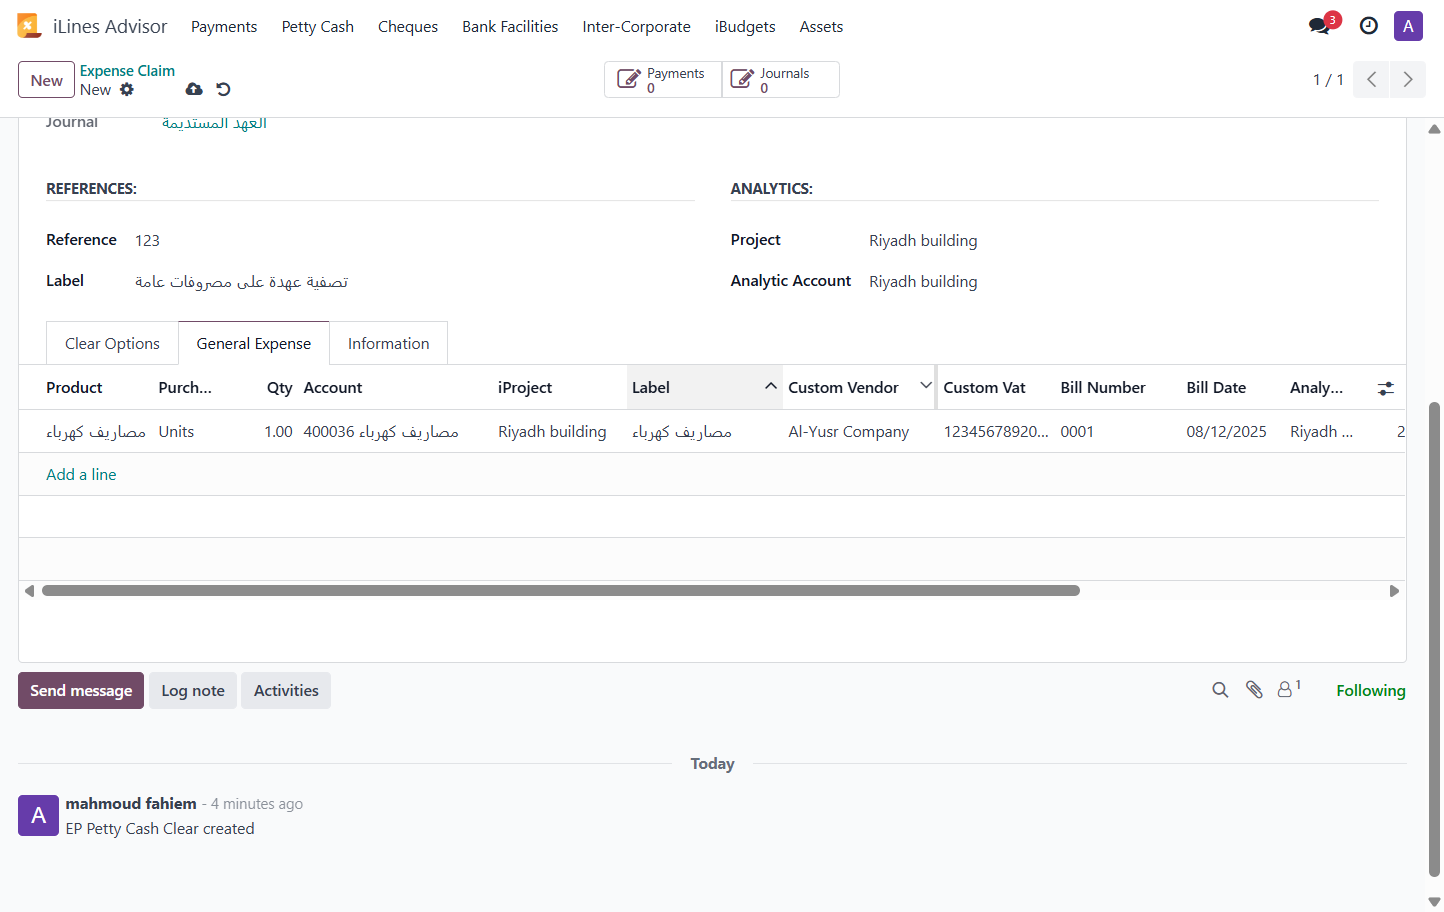Open the iBudgets menu
The image size is (1444, 912).
point(745,27)
